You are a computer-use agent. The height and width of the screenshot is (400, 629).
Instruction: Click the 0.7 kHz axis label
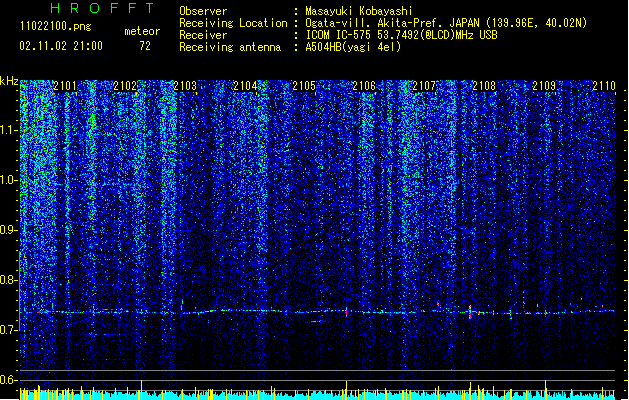(x=9, y=330)
